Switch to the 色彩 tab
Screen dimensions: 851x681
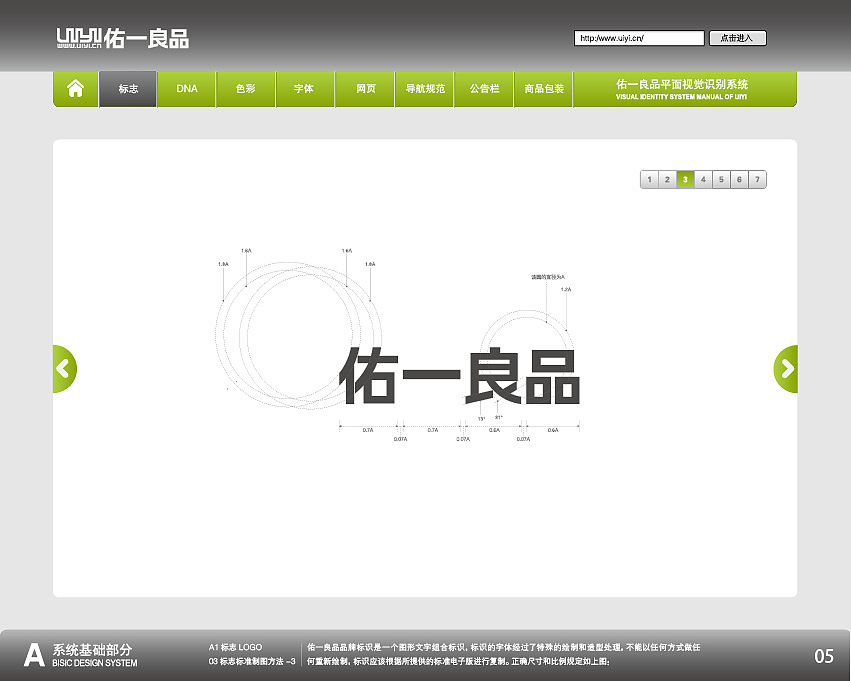(x=246, y=88)
